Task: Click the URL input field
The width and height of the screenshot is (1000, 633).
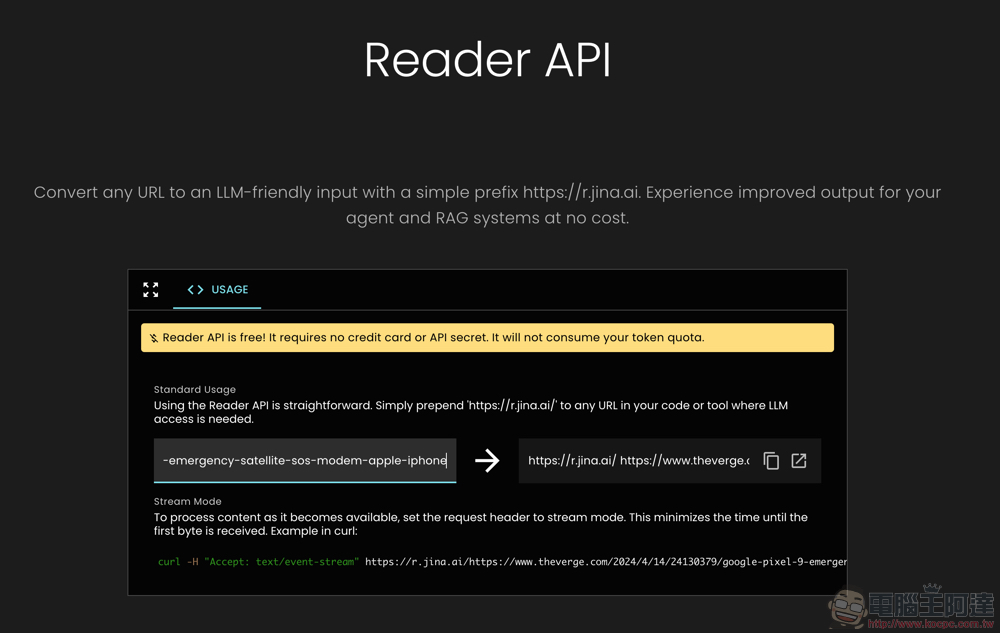Action: coord(305,460)
